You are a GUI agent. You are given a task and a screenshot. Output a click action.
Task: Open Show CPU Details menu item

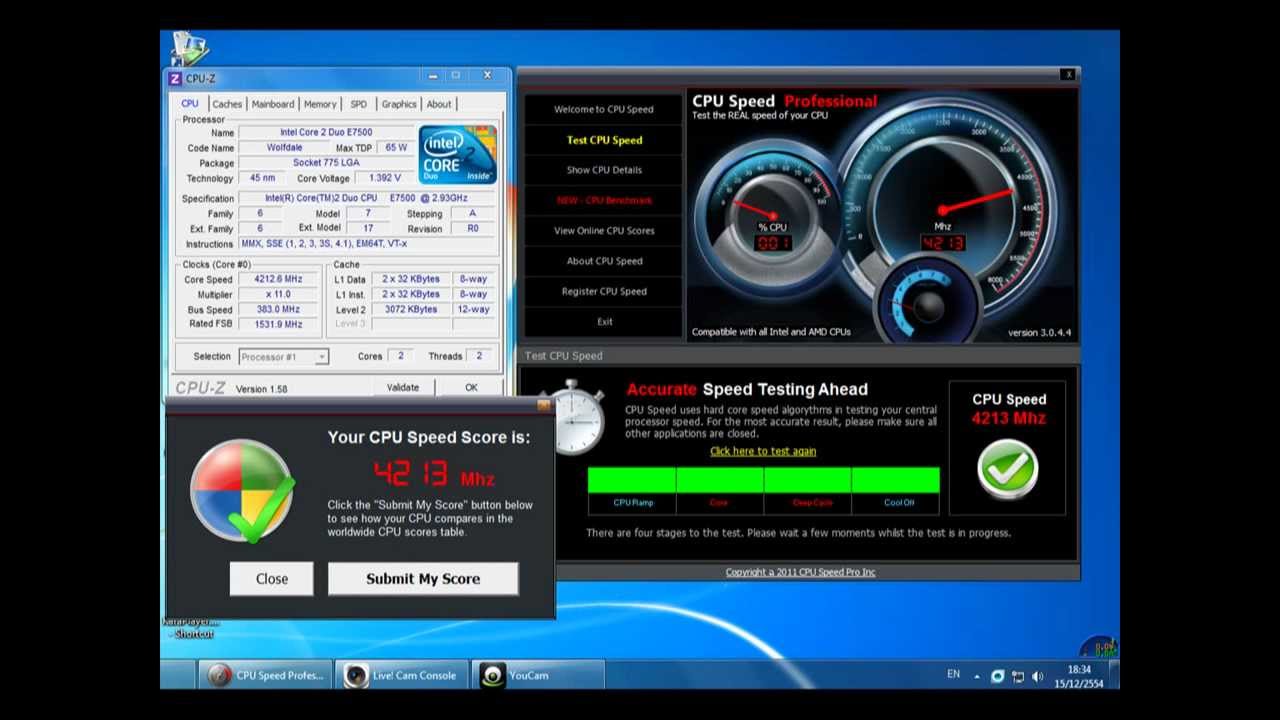pos(604,170)
